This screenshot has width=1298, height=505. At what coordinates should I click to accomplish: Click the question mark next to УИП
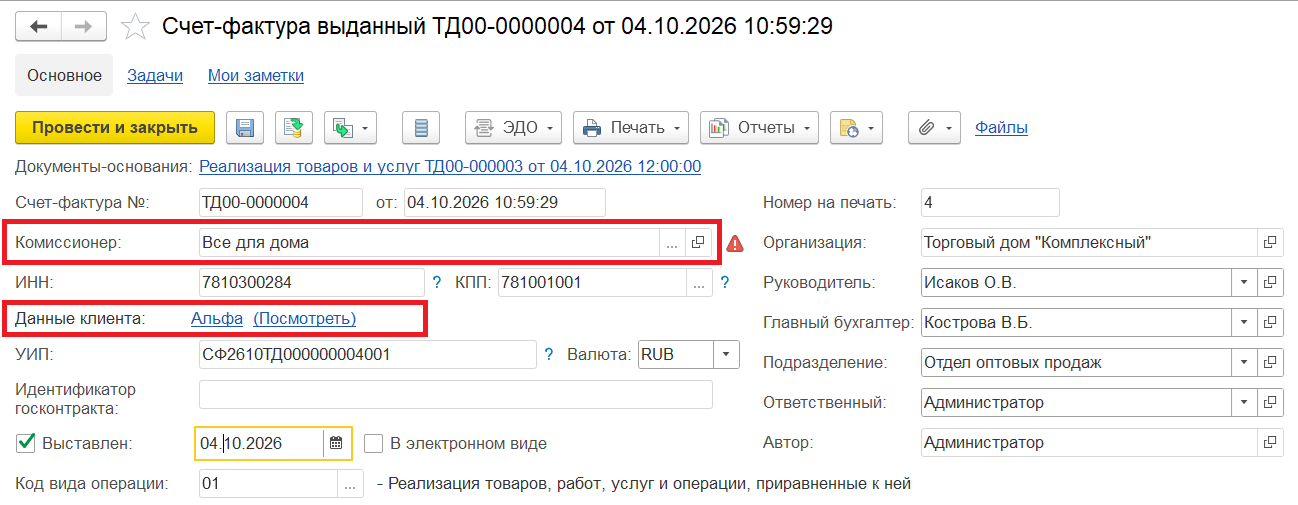548,354
